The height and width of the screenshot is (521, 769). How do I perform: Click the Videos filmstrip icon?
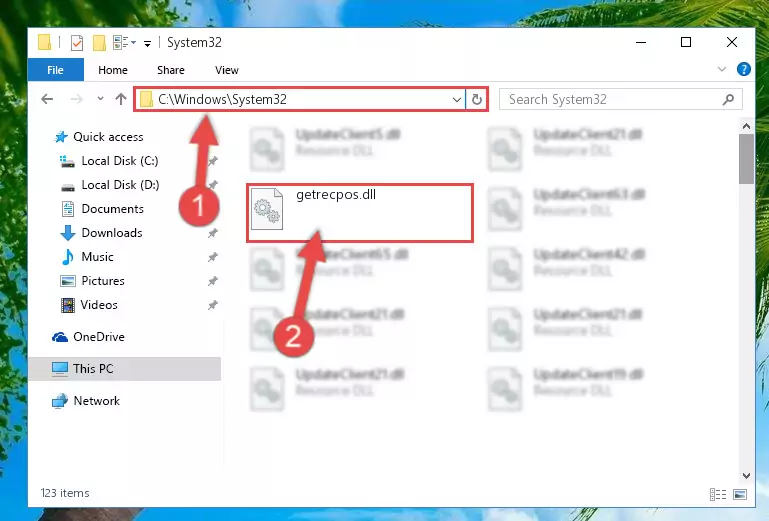(68, 305)
